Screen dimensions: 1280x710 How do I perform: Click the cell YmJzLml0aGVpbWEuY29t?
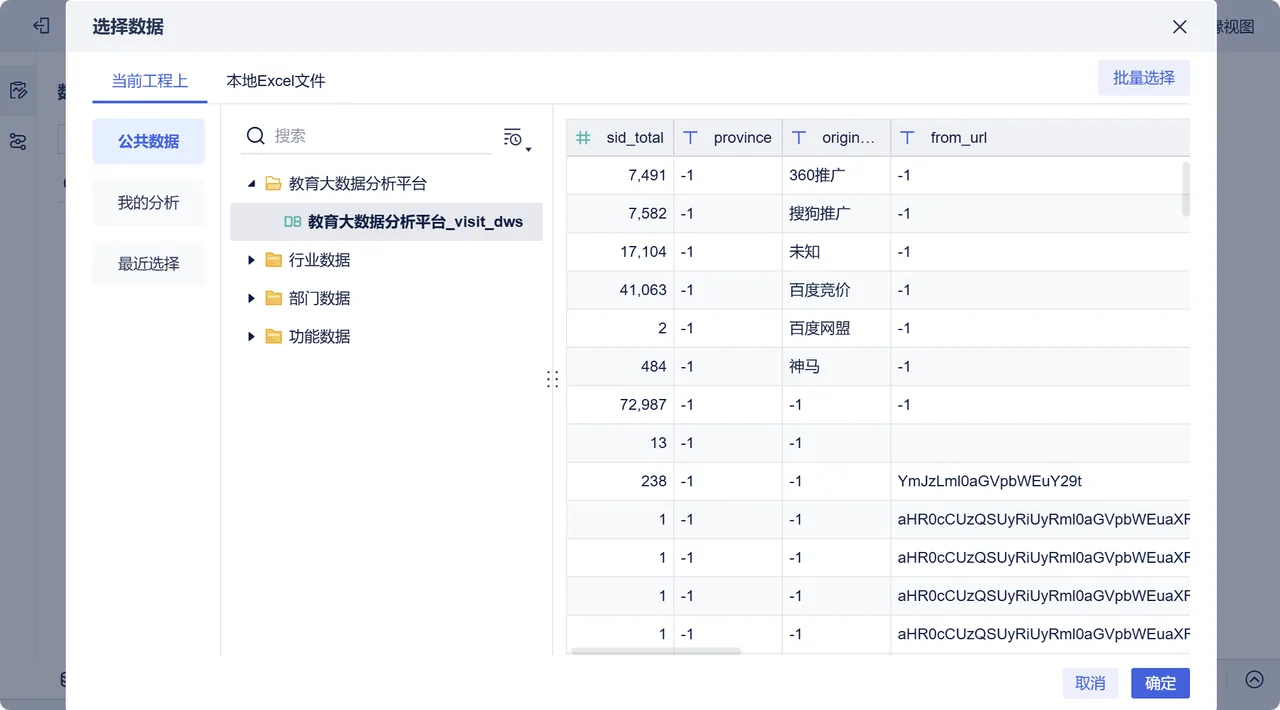pyautogui.click(x=1040, y=481)
